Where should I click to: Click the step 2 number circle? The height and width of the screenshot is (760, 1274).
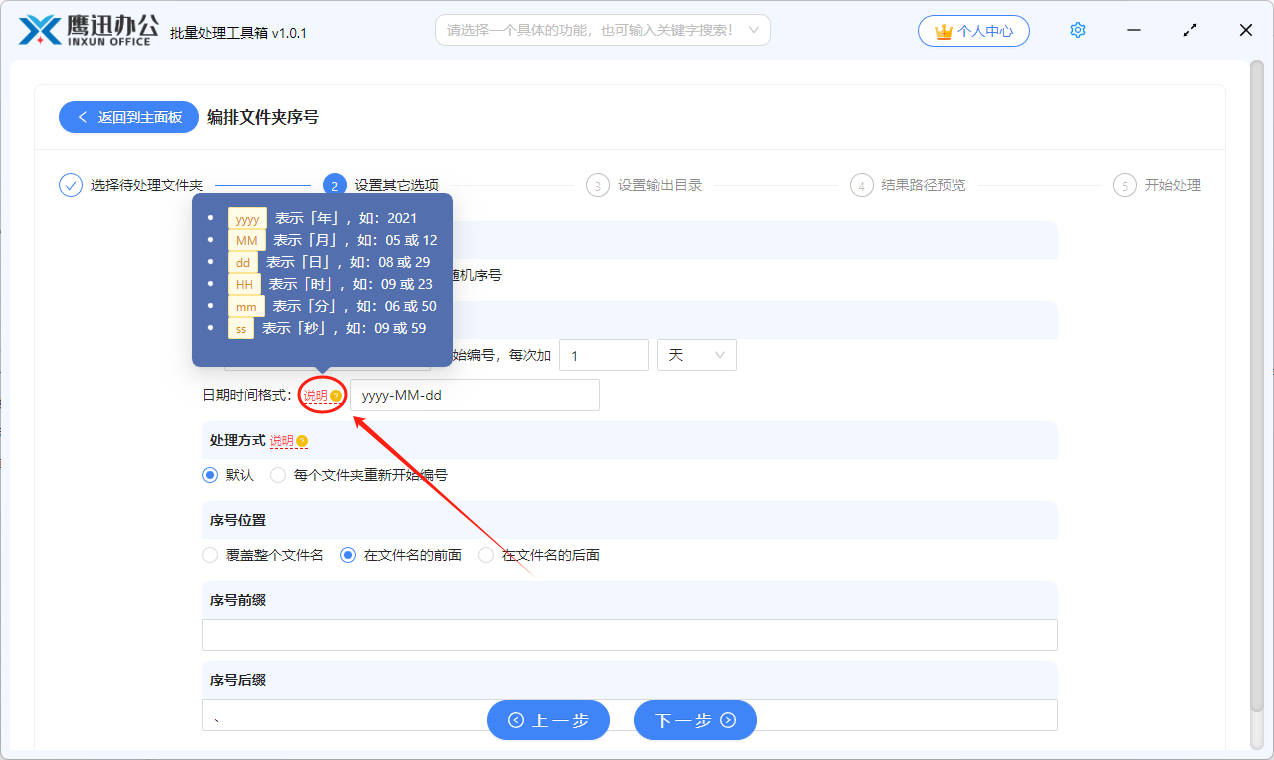[x=335, y=185]
